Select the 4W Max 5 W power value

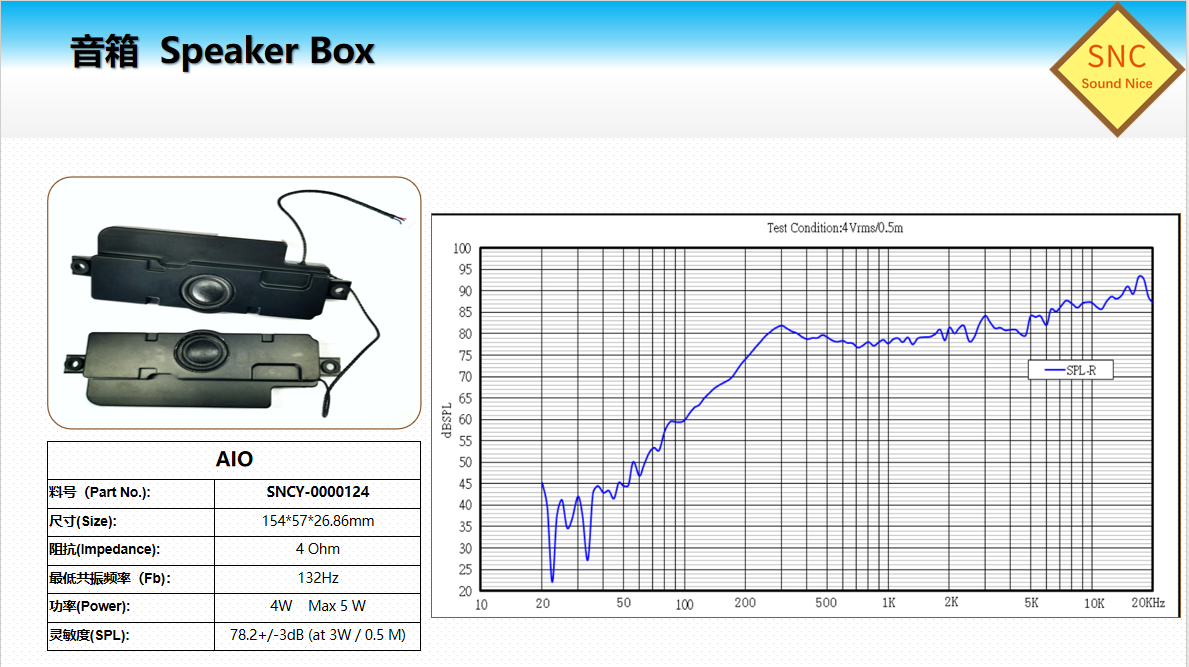click(317, 607)
